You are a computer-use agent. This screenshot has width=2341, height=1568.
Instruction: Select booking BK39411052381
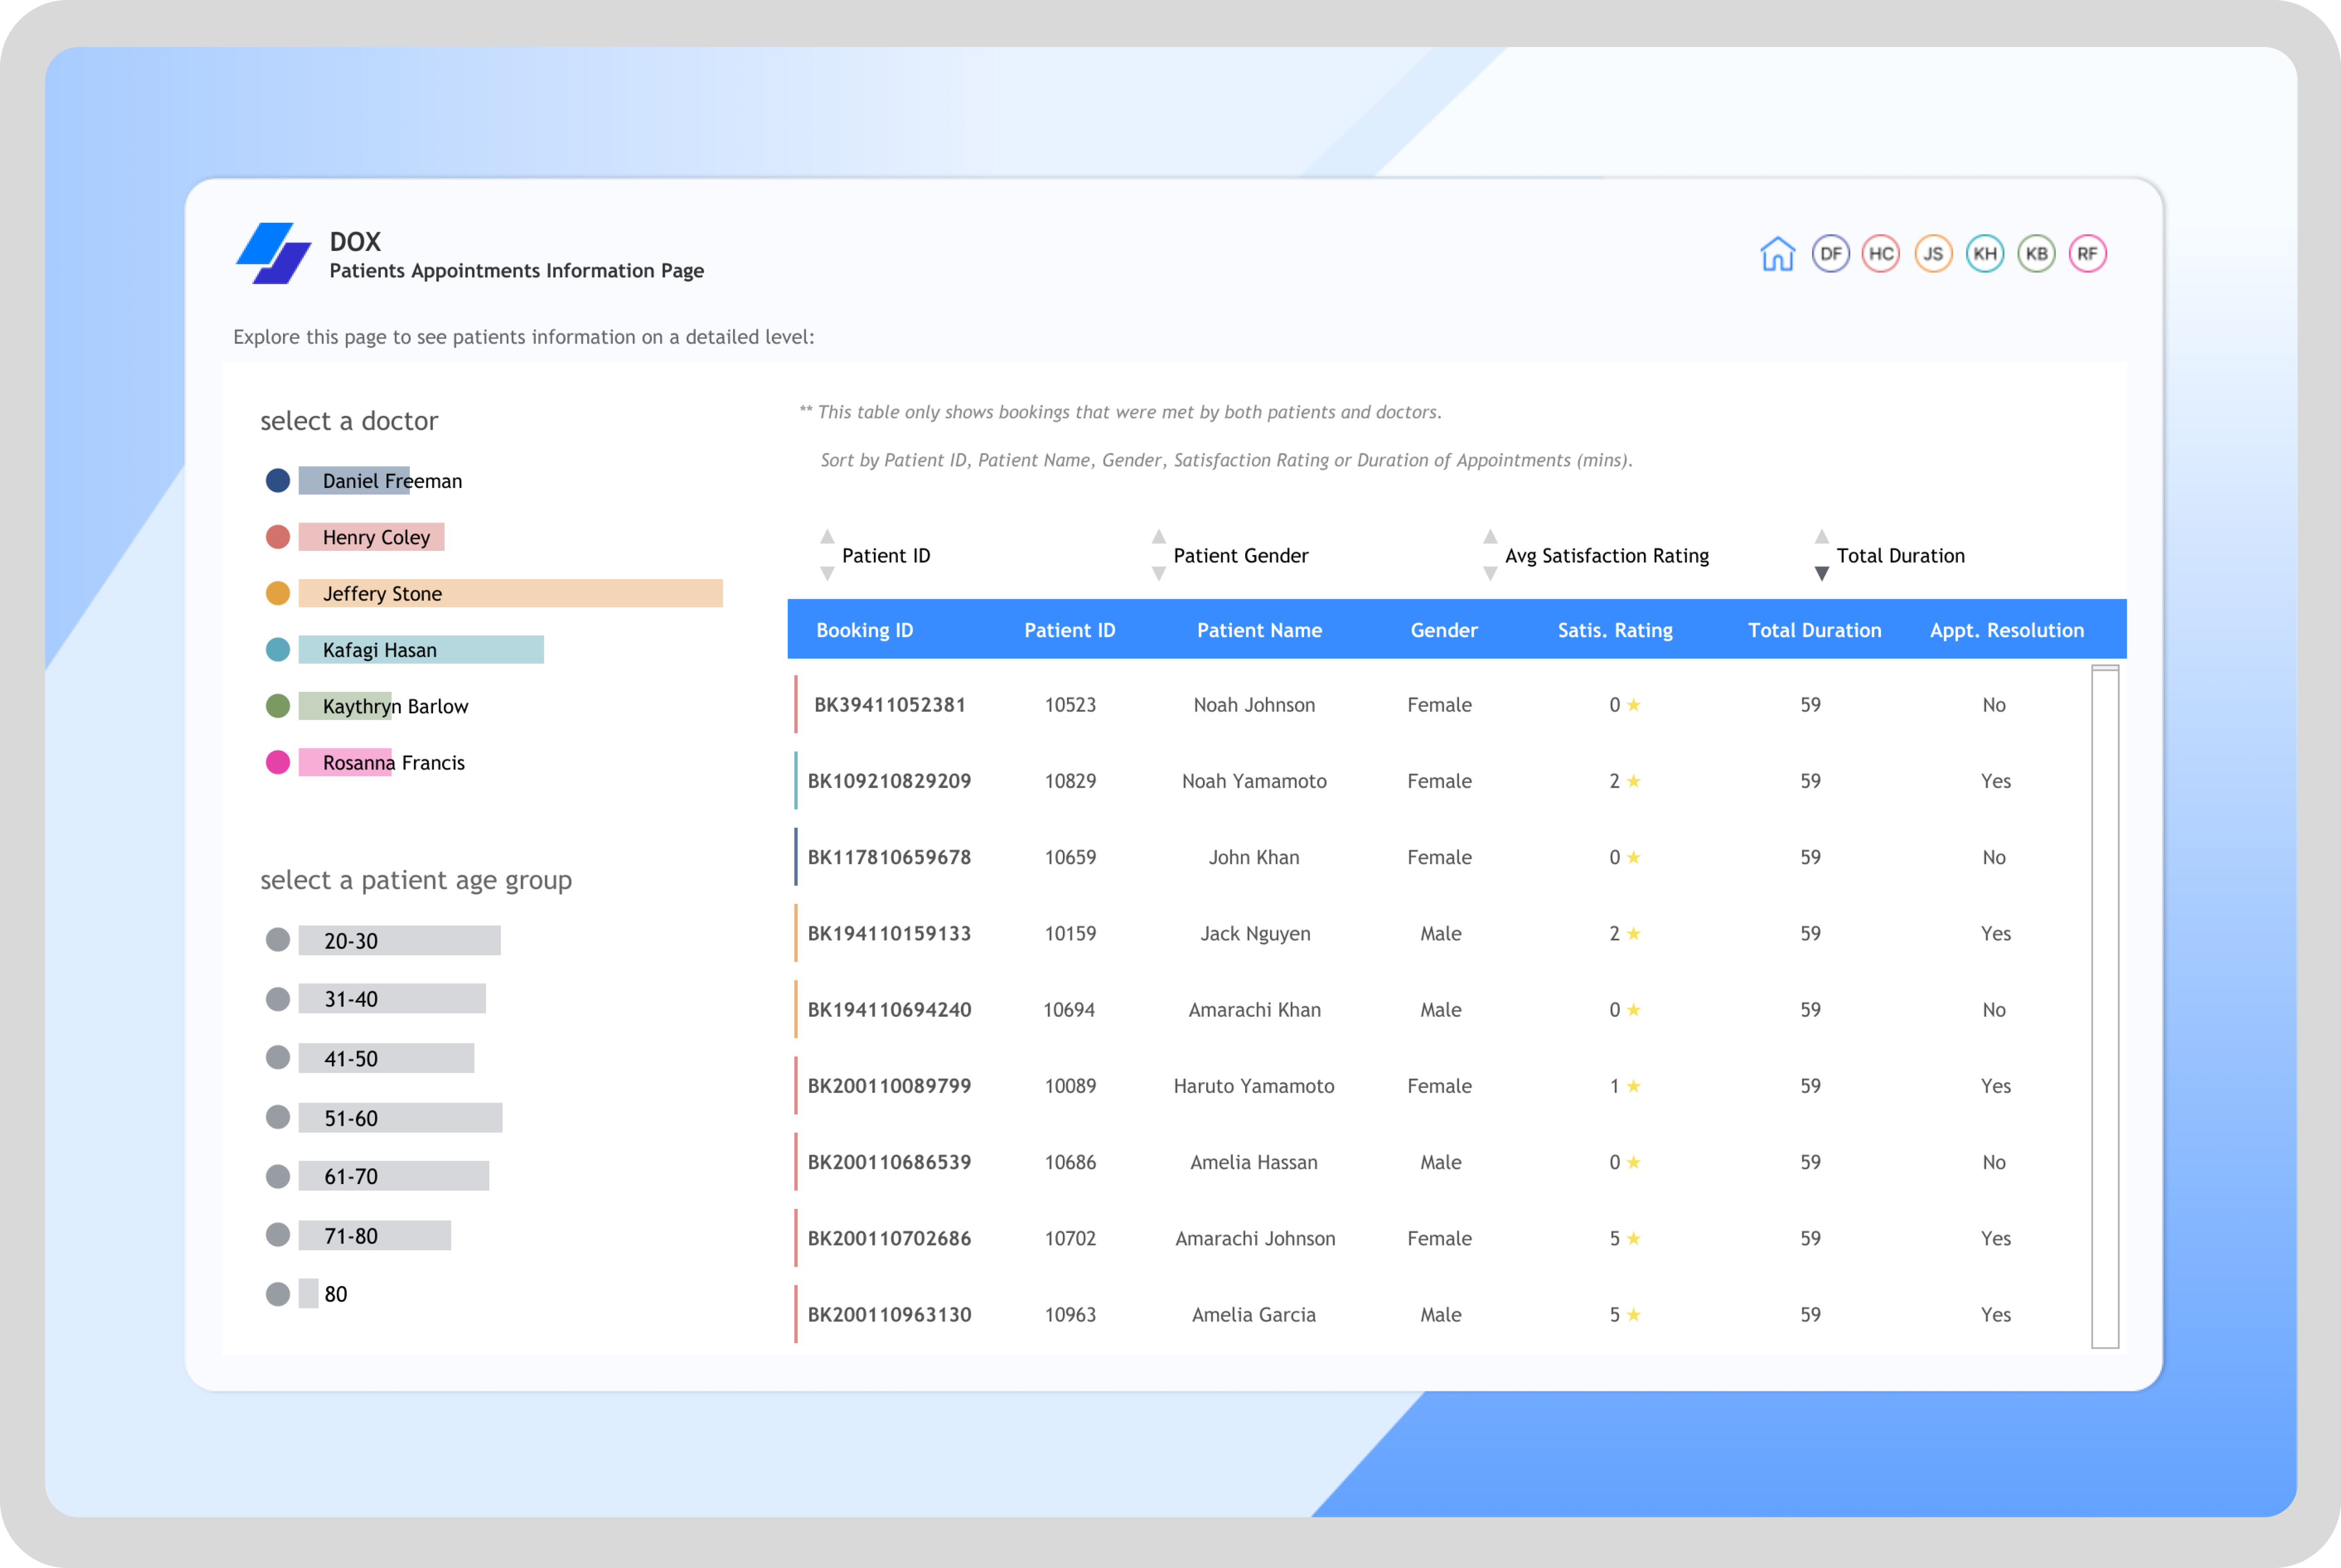tap(889, 705)
